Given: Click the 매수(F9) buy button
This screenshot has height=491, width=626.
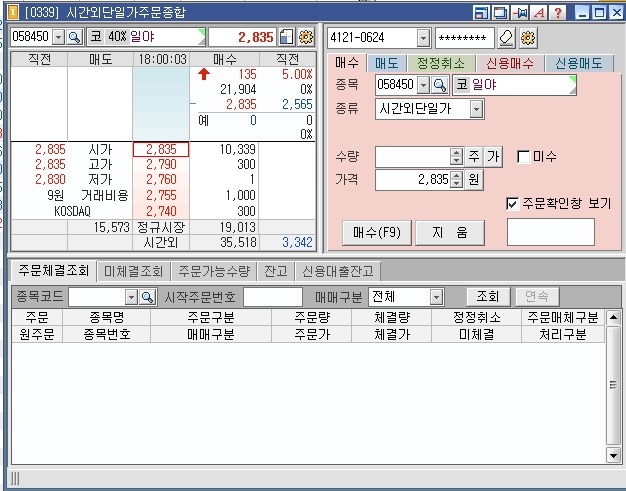Looking at the screenshot, I should tap(376, 232).
